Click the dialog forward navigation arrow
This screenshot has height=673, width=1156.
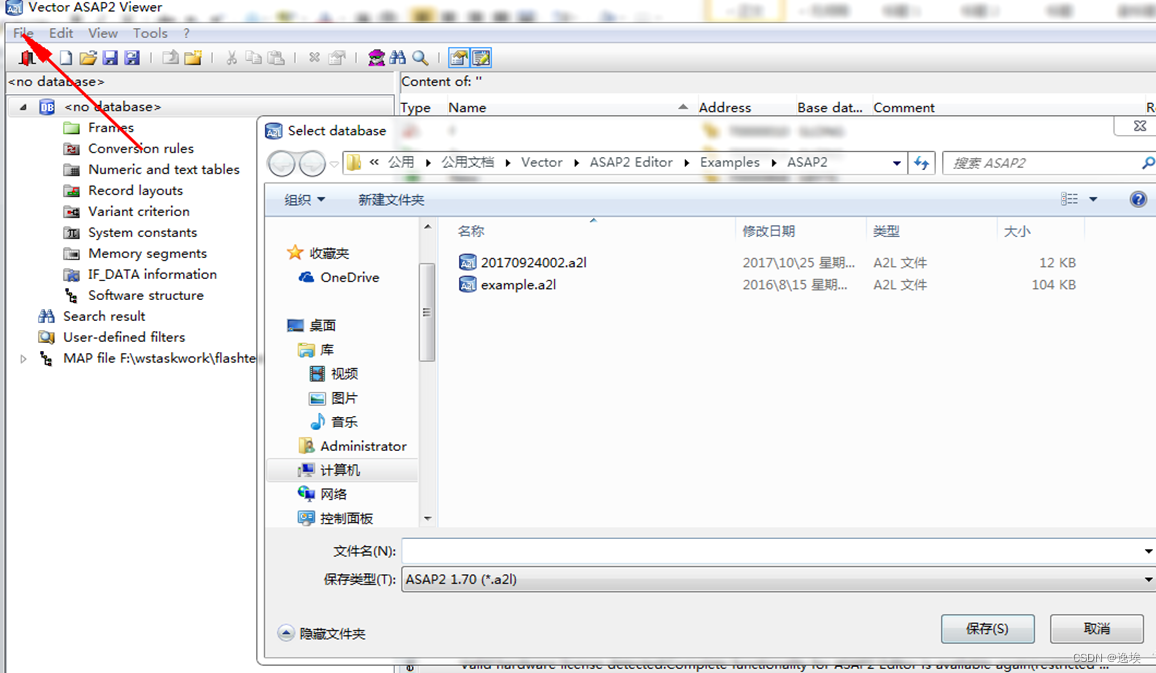pos(312,163)
